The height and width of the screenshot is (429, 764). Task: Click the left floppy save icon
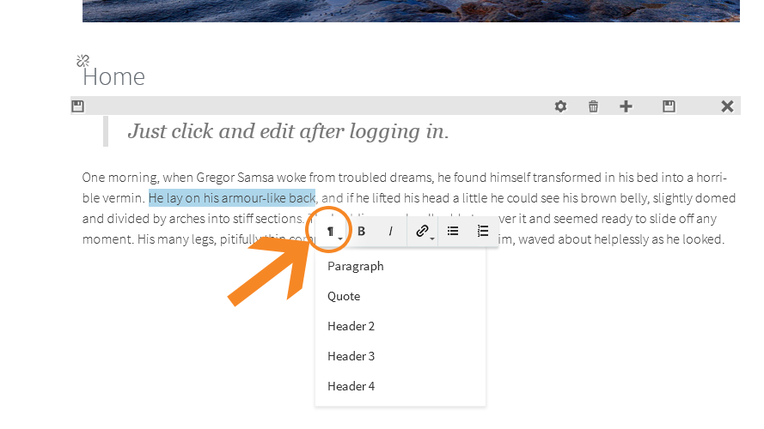(x=78, y=106)
